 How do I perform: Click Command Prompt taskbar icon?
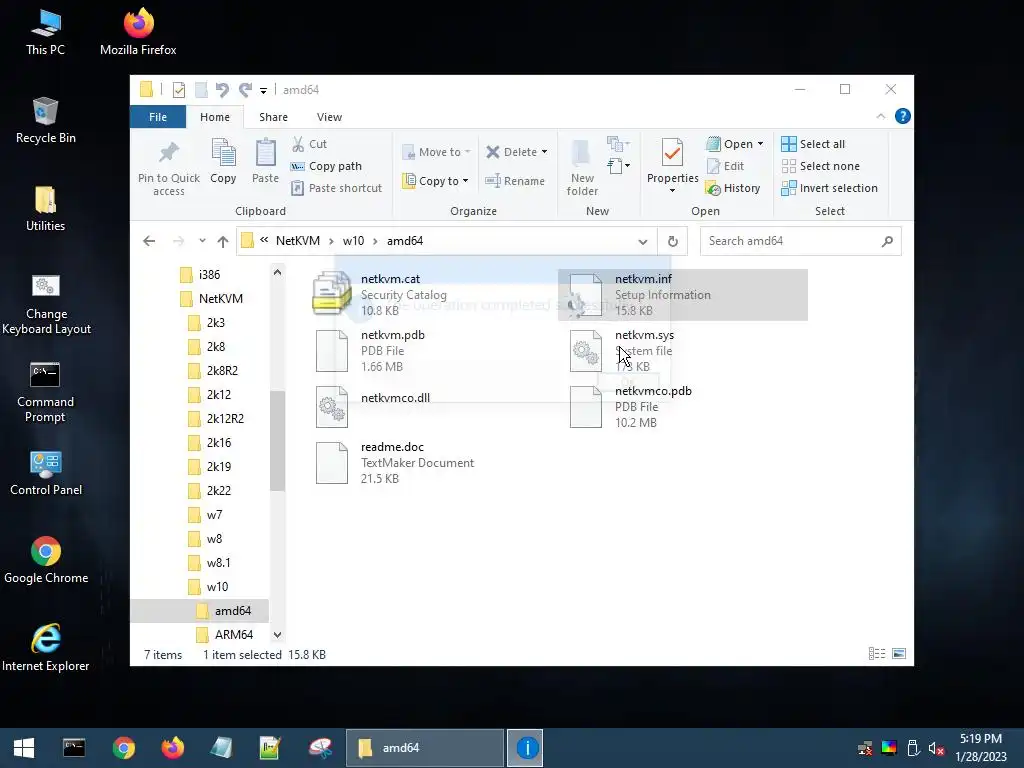click(74, 748)
